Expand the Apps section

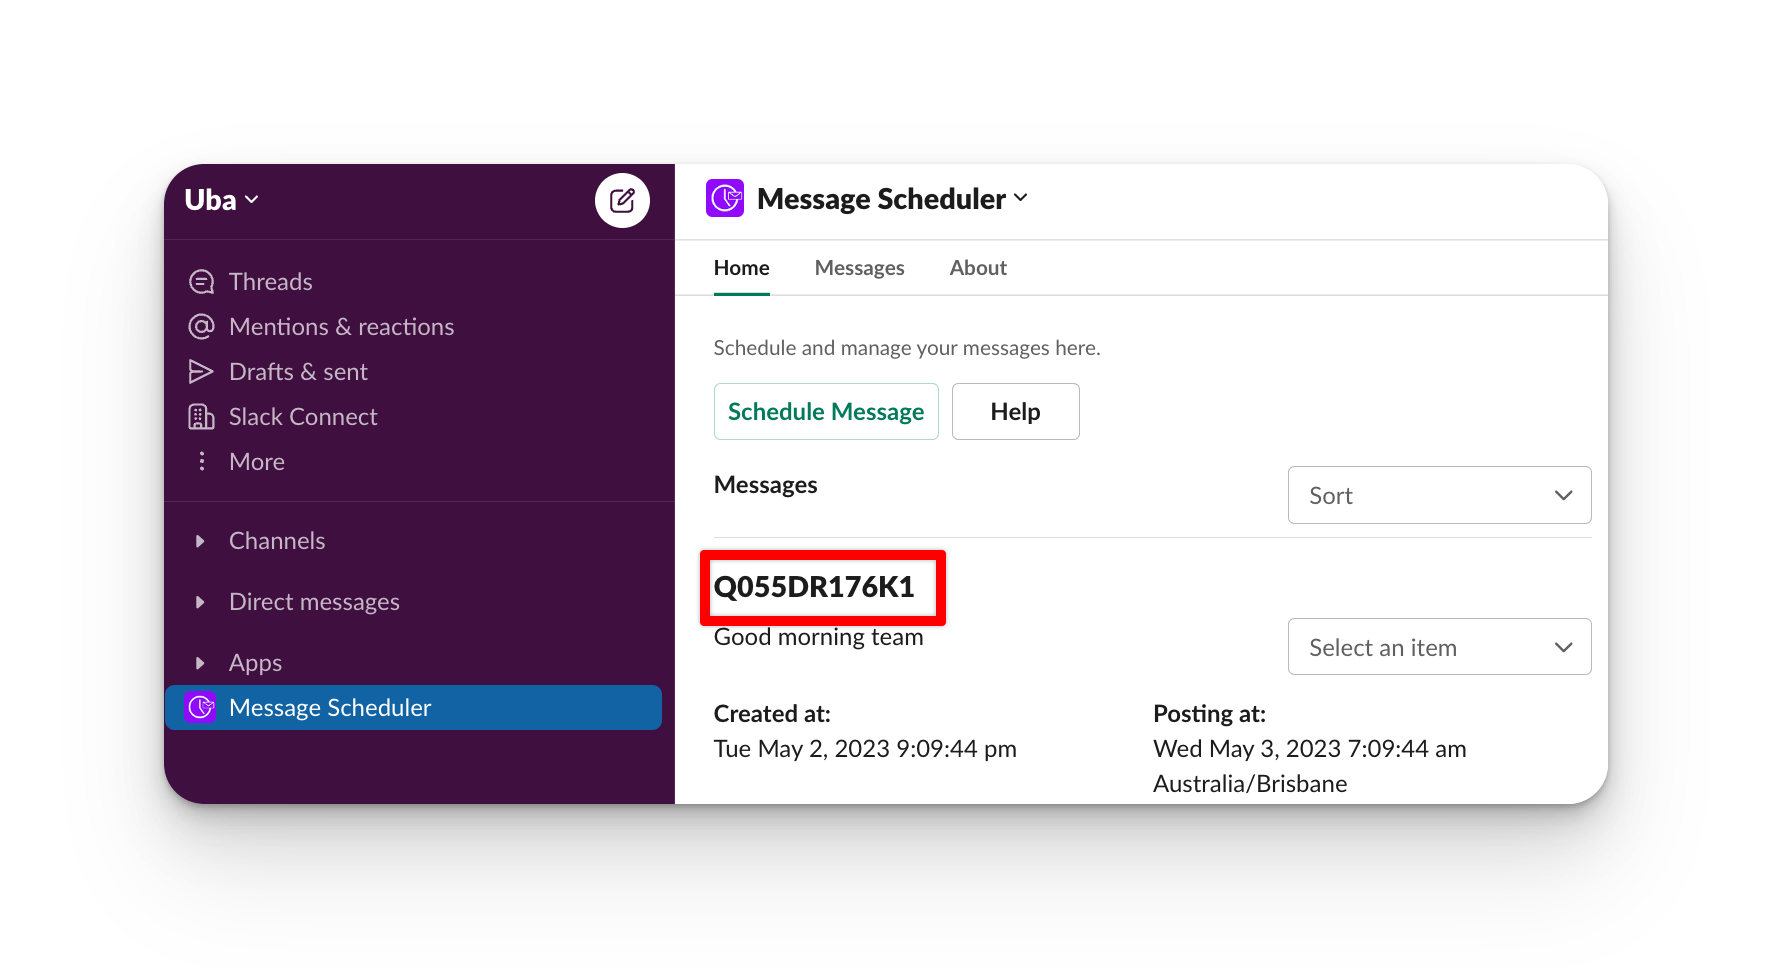[x=199, y=662]
